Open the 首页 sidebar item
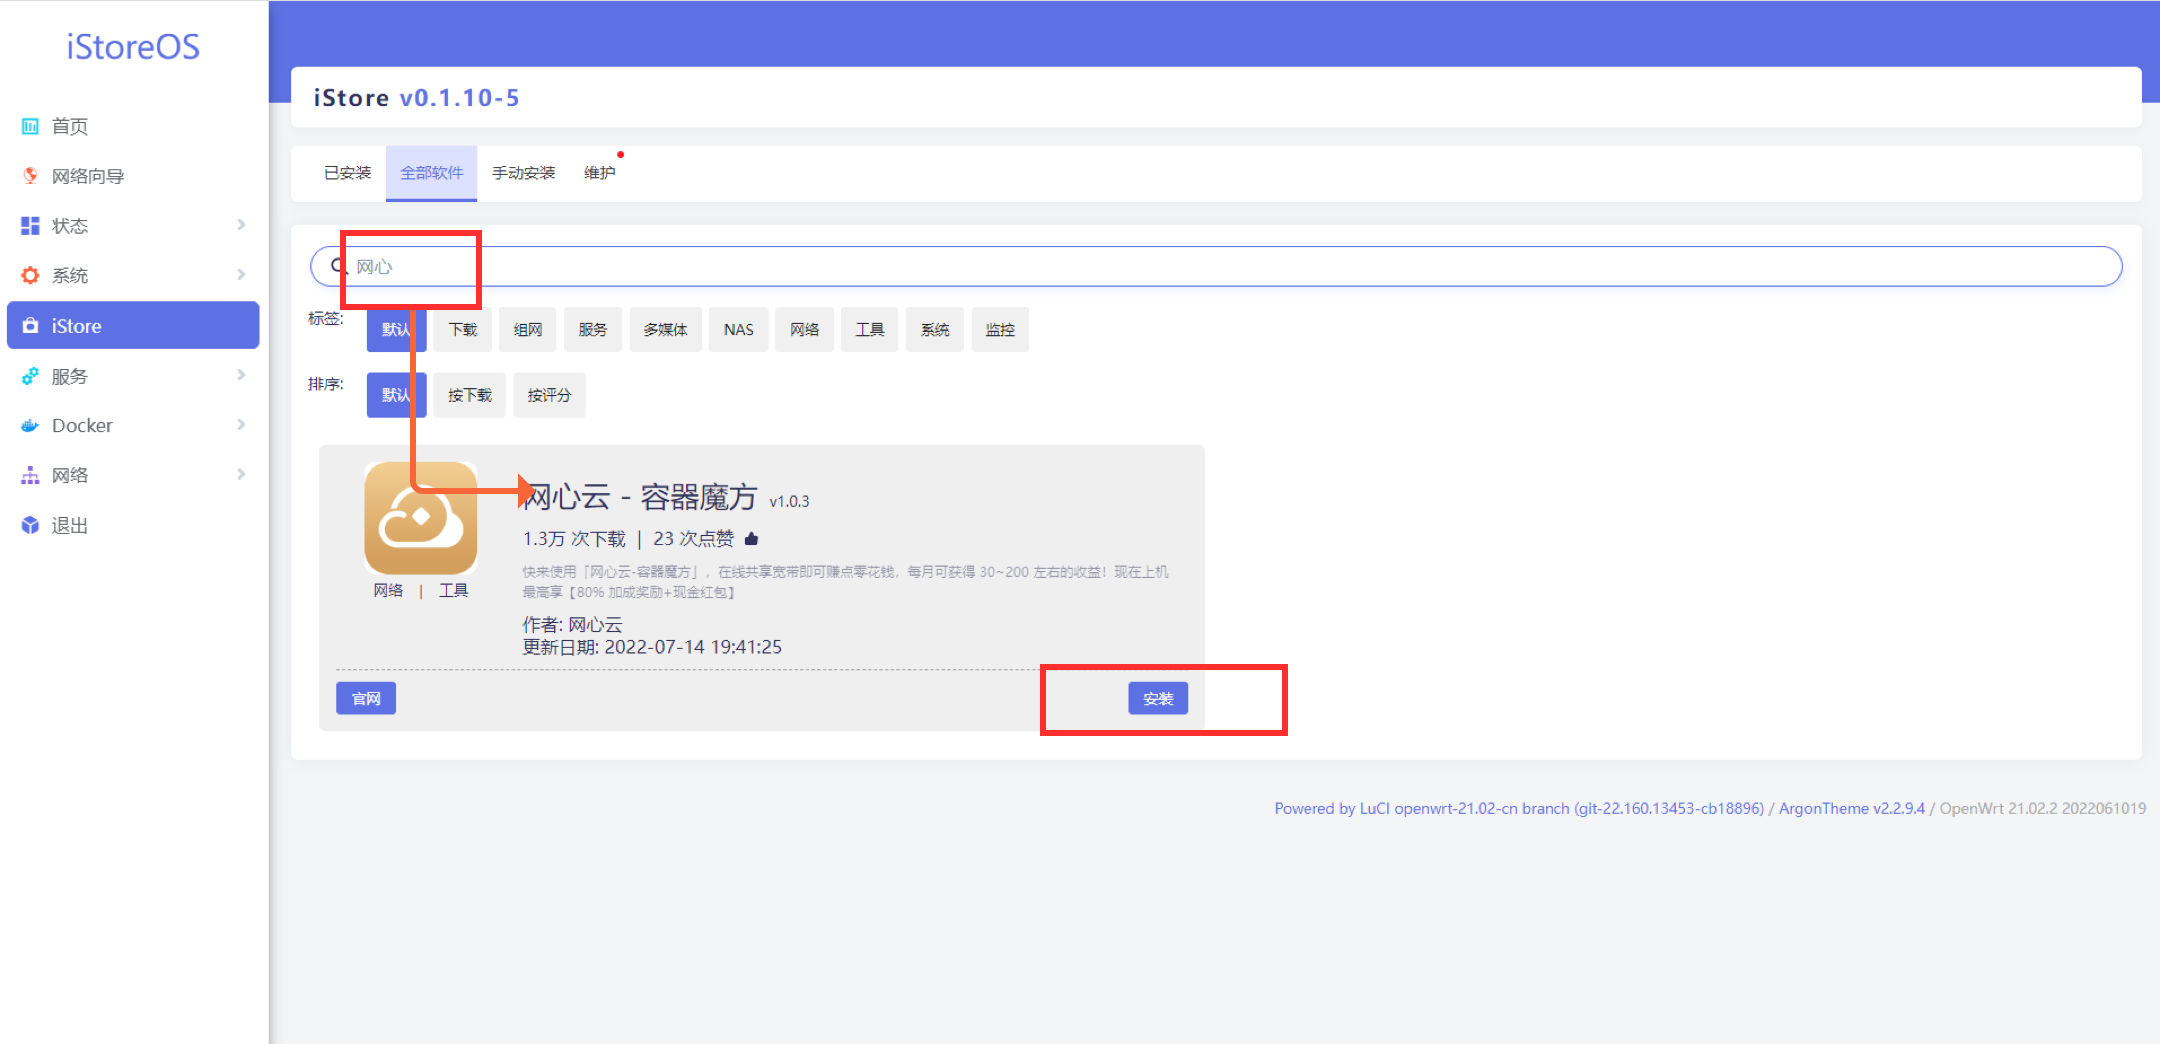The image size is (2160, 1044). (133, 126)
